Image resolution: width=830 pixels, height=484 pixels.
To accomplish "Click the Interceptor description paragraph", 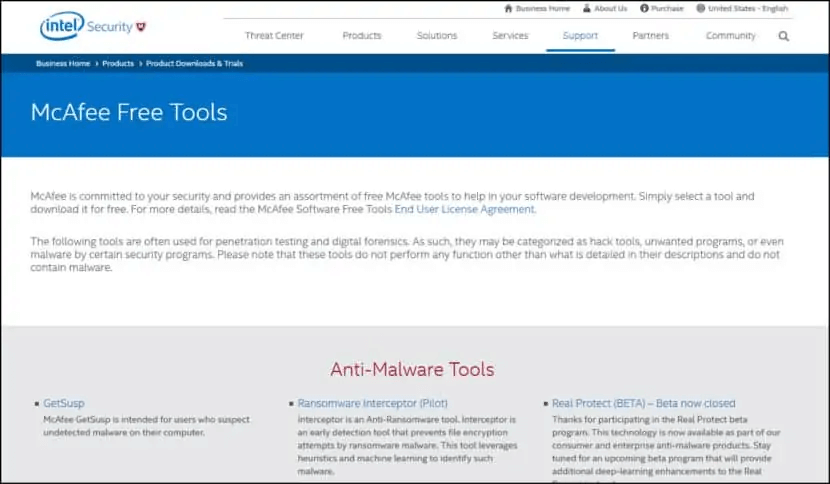I will pos(407,445).
